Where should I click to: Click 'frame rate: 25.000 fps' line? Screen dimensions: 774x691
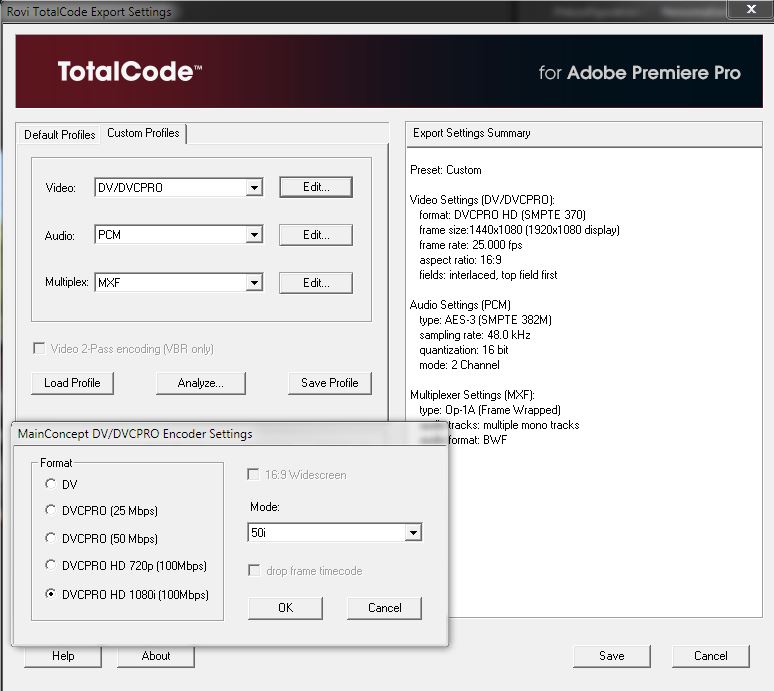coord(470,245)
